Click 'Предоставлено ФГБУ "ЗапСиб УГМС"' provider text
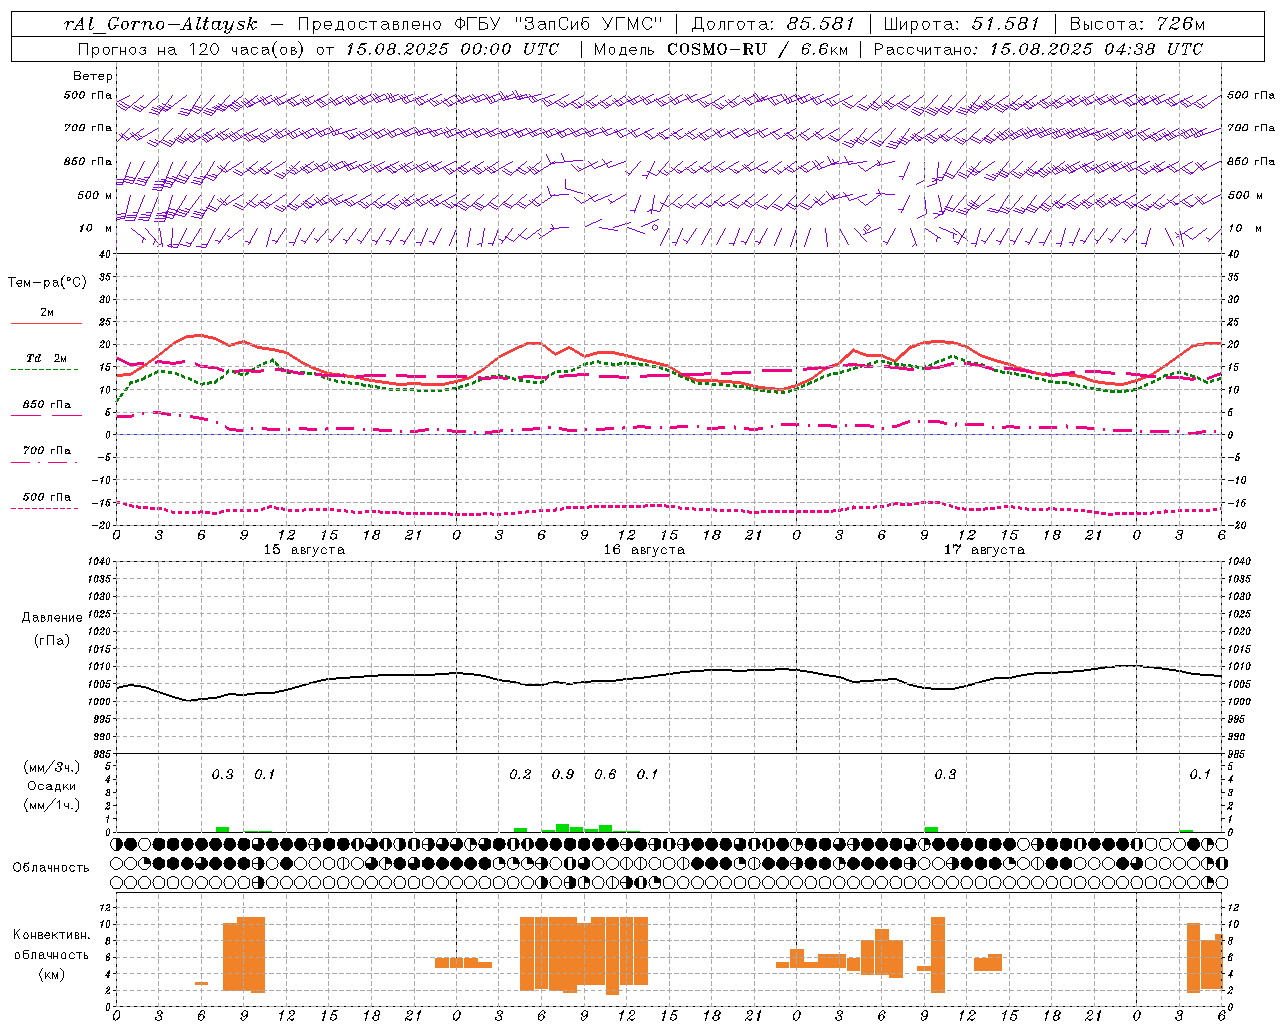The image size is (1280, 1024). (x=481, y=24)
